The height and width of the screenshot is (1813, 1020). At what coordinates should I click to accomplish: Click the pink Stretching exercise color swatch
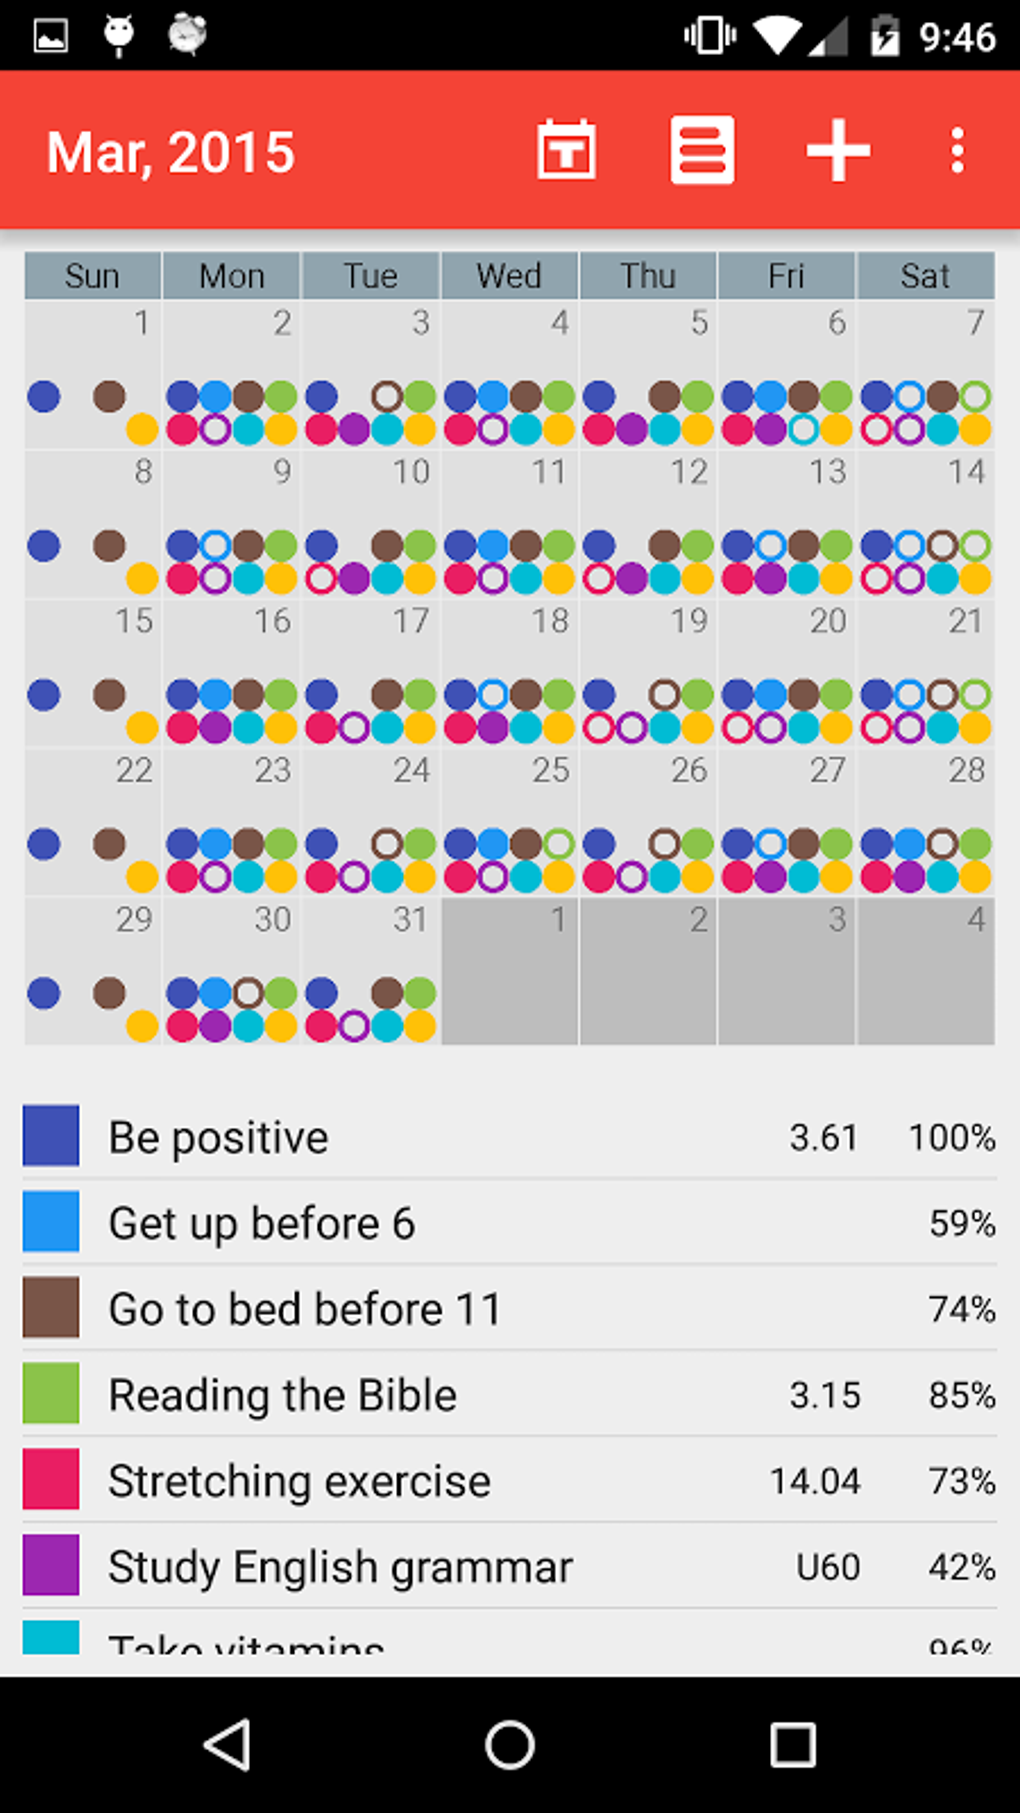(x=51, y=1479)
